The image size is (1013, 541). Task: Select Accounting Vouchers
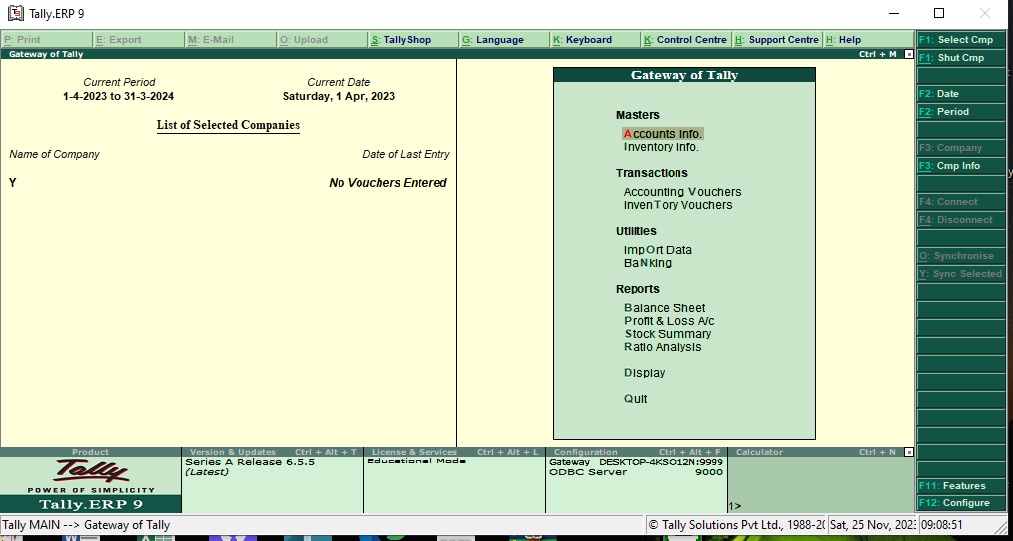(682, 192)
